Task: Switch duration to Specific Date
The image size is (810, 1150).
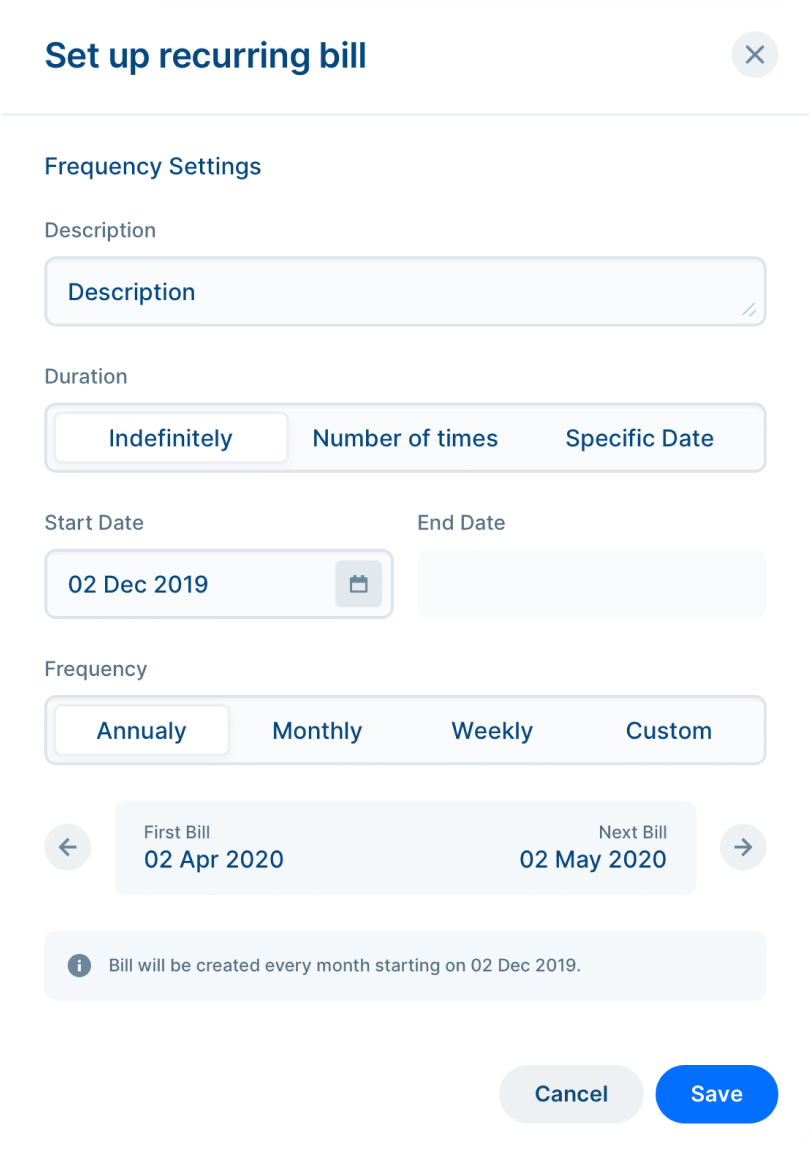Action: click(x=639, y=438)
